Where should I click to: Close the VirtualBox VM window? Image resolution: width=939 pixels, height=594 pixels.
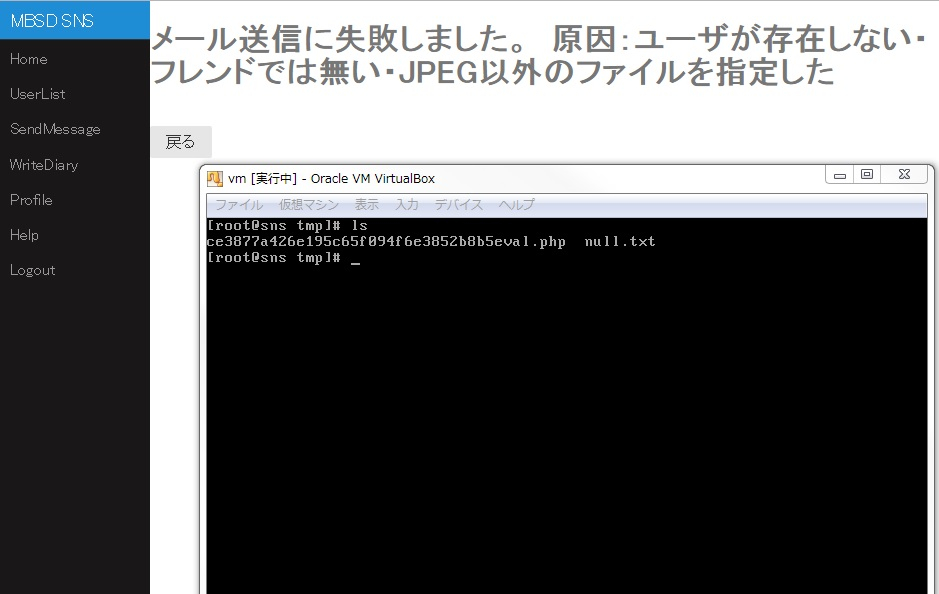[x=904, y=175]
